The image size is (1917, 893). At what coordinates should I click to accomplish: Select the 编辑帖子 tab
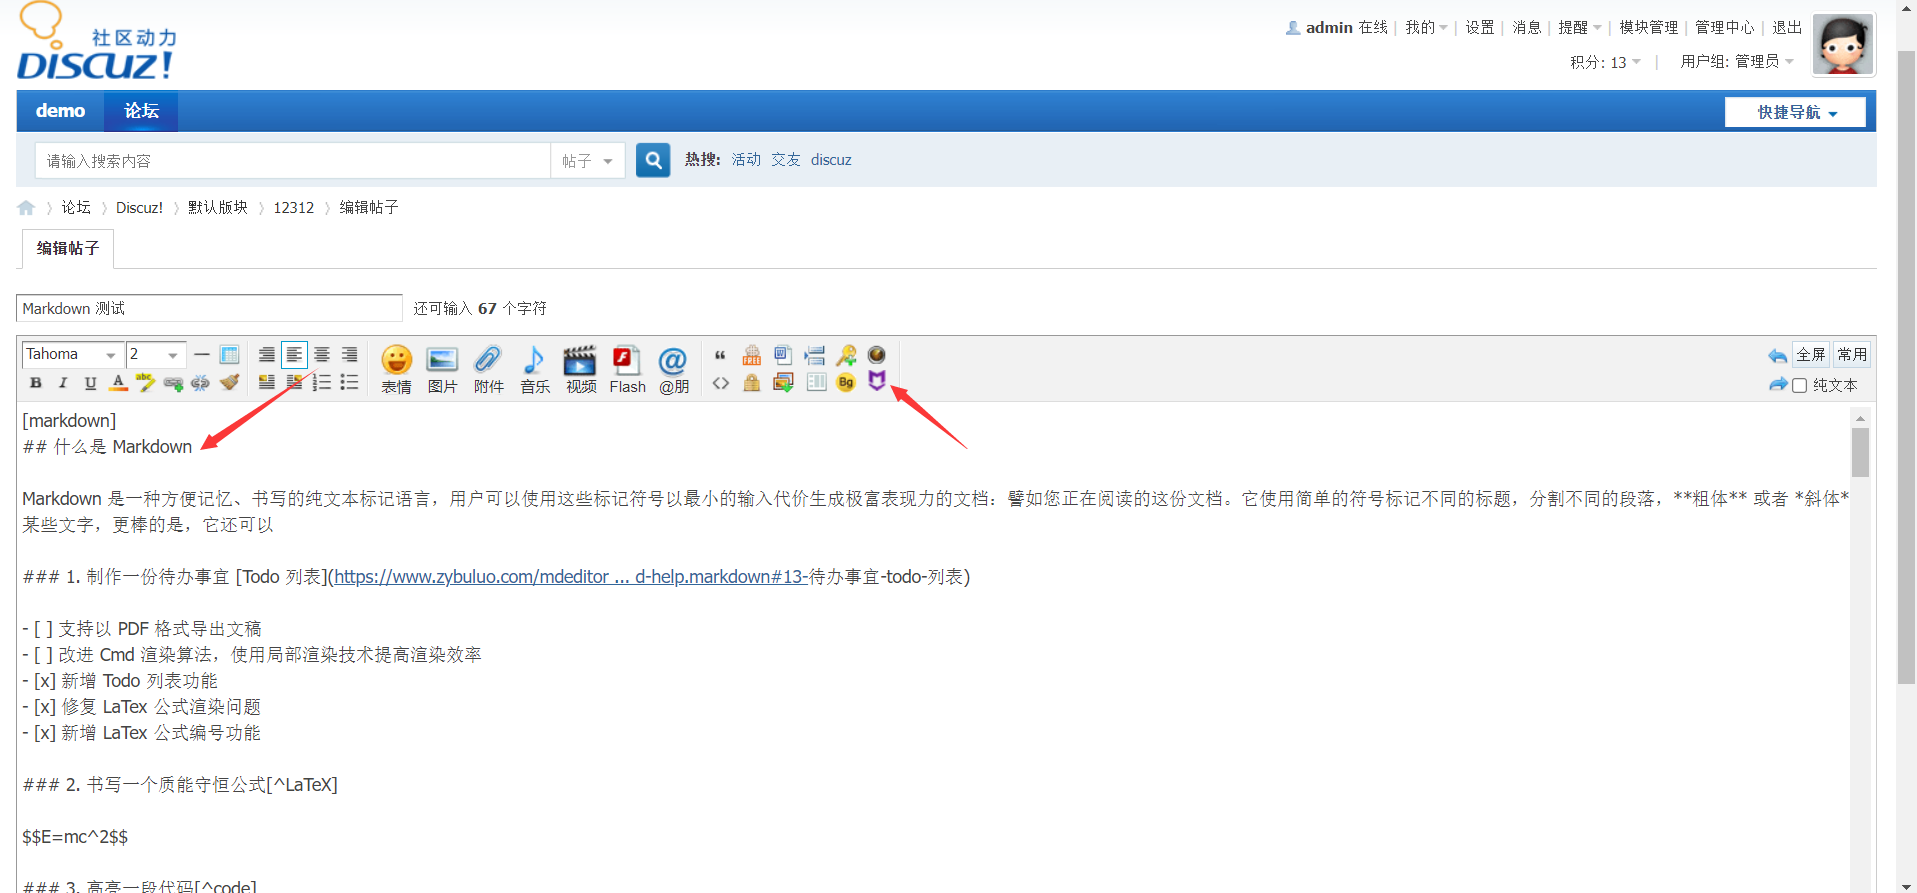coord(68,248)
